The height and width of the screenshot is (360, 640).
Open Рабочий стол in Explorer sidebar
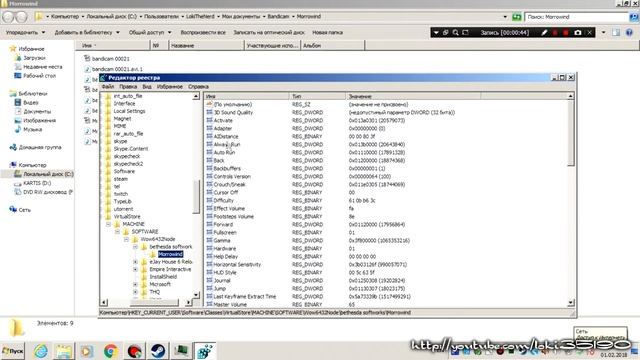[39, 76]
